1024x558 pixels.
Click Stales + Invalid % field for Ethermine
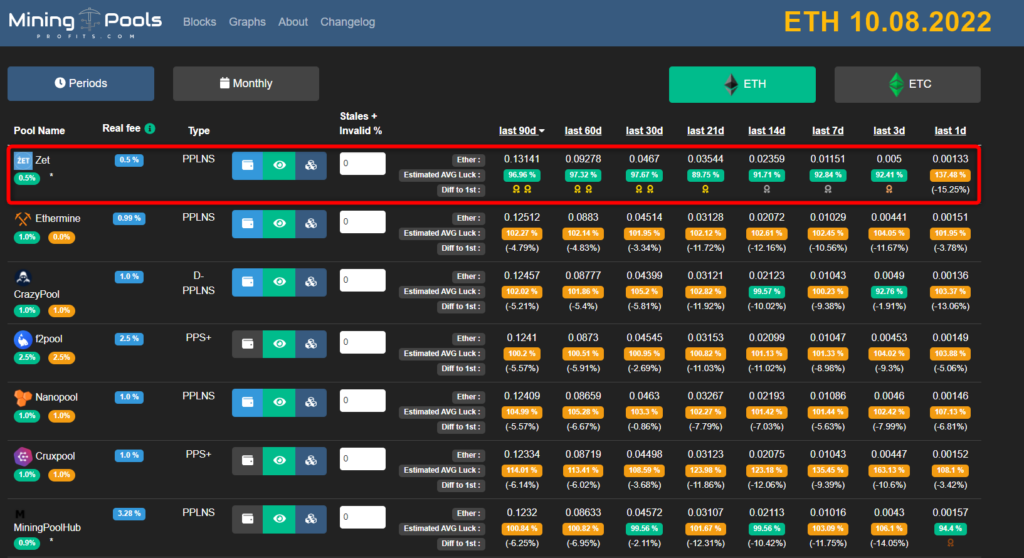pos(362,223)
